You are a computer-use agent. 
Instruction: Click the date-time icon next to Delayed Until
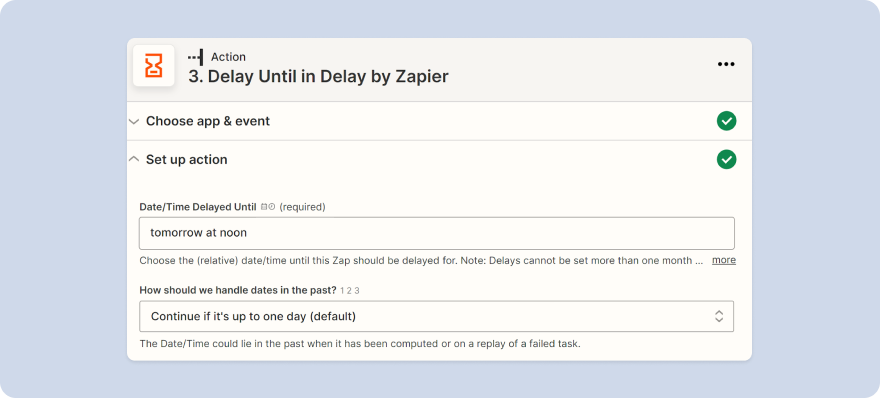coord(268,207)
